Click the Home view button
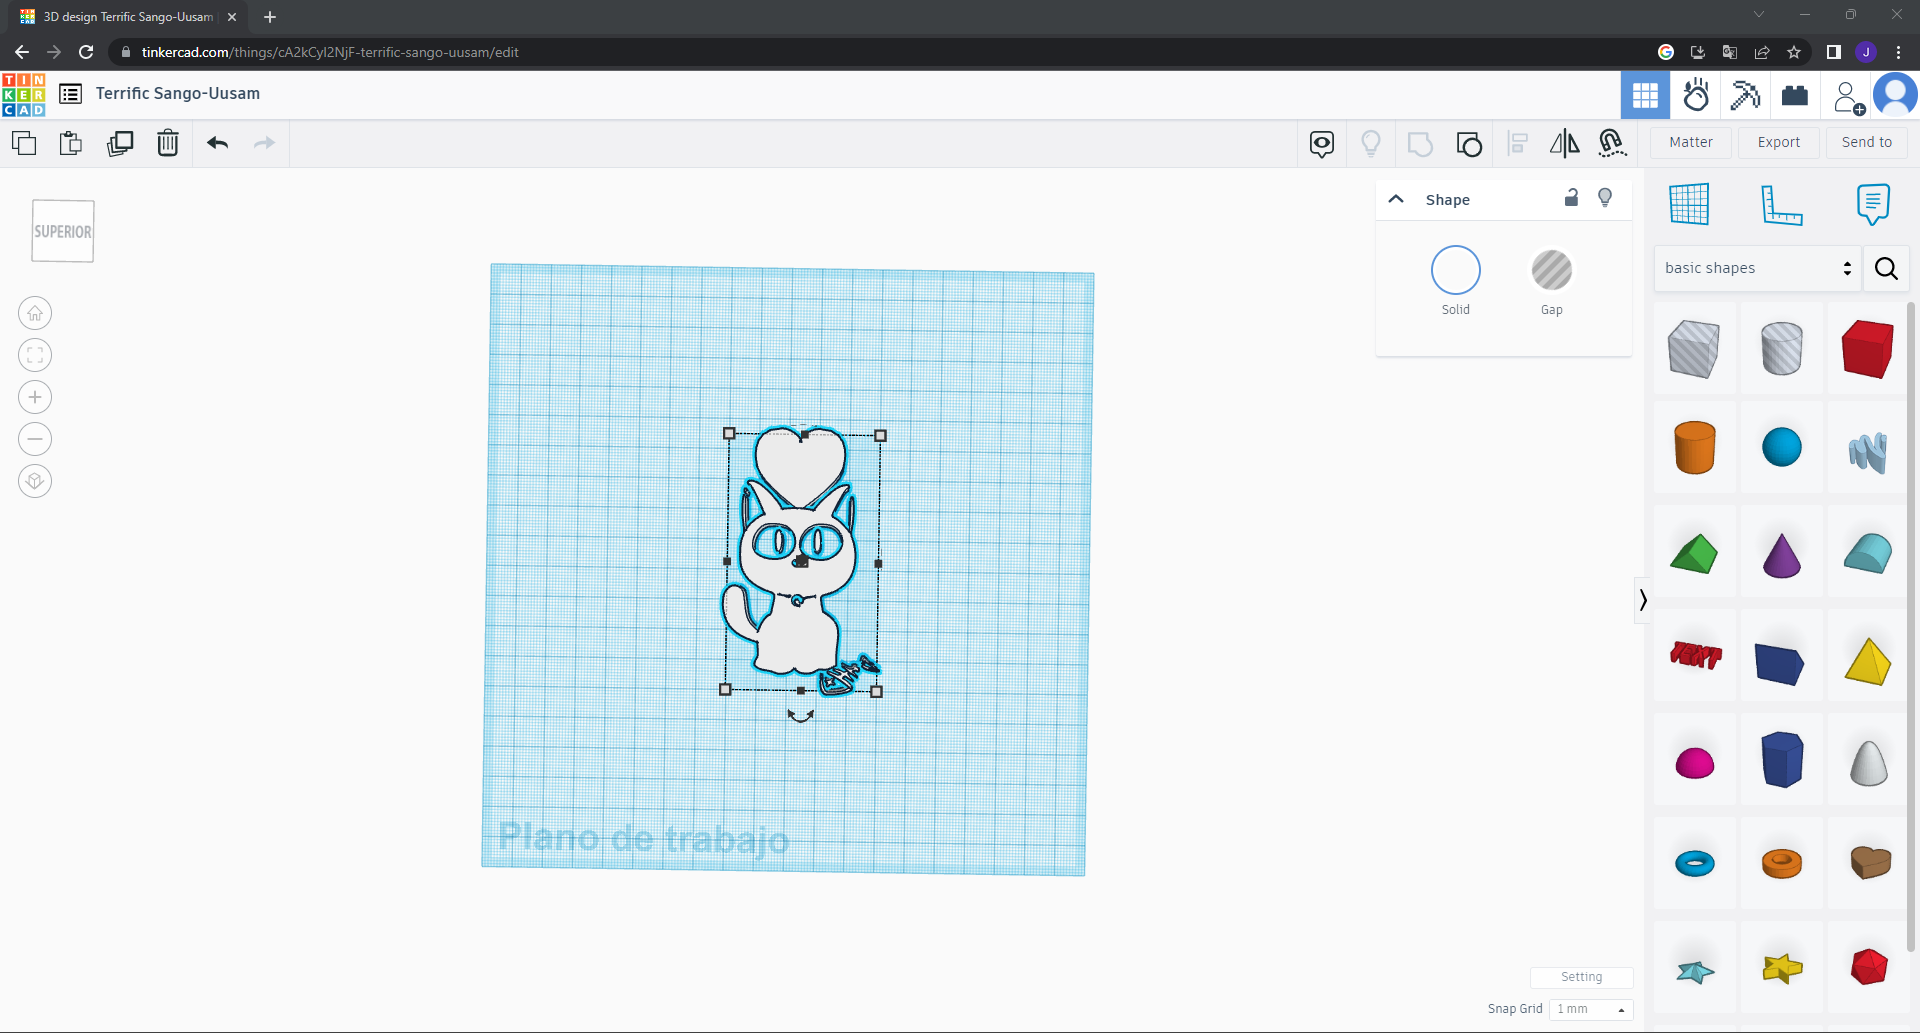Viewport: 1920px width, 1033px height. [35, 313]
